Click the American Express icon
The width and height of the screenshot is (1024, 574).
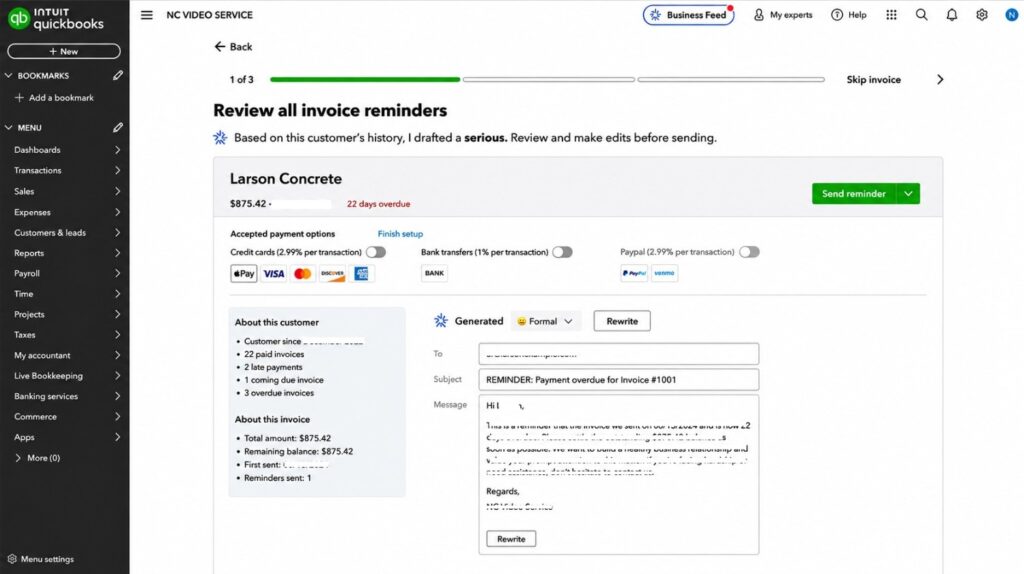361,274
